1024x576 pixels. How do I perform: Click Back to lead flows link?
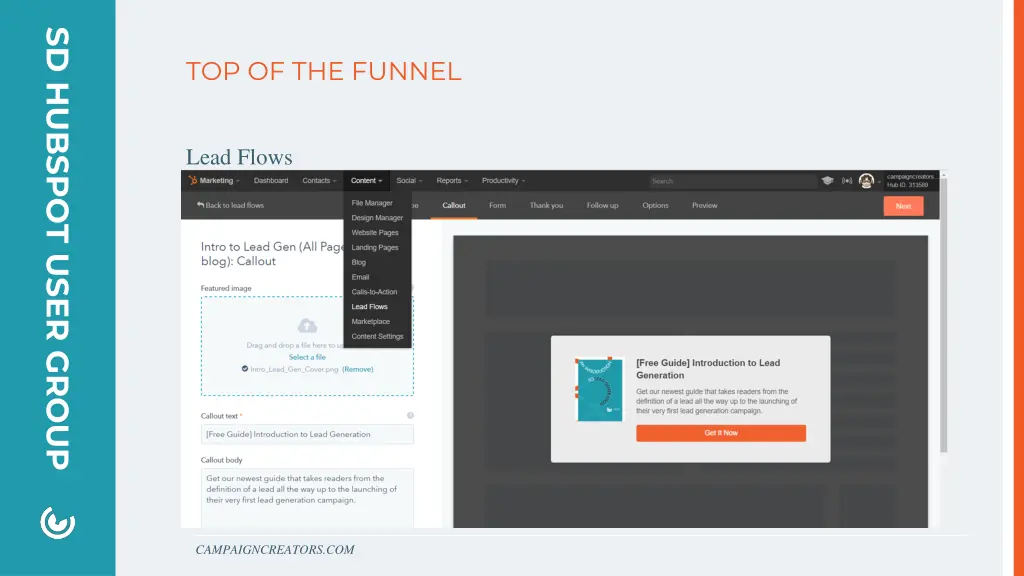tap(231, 205)
